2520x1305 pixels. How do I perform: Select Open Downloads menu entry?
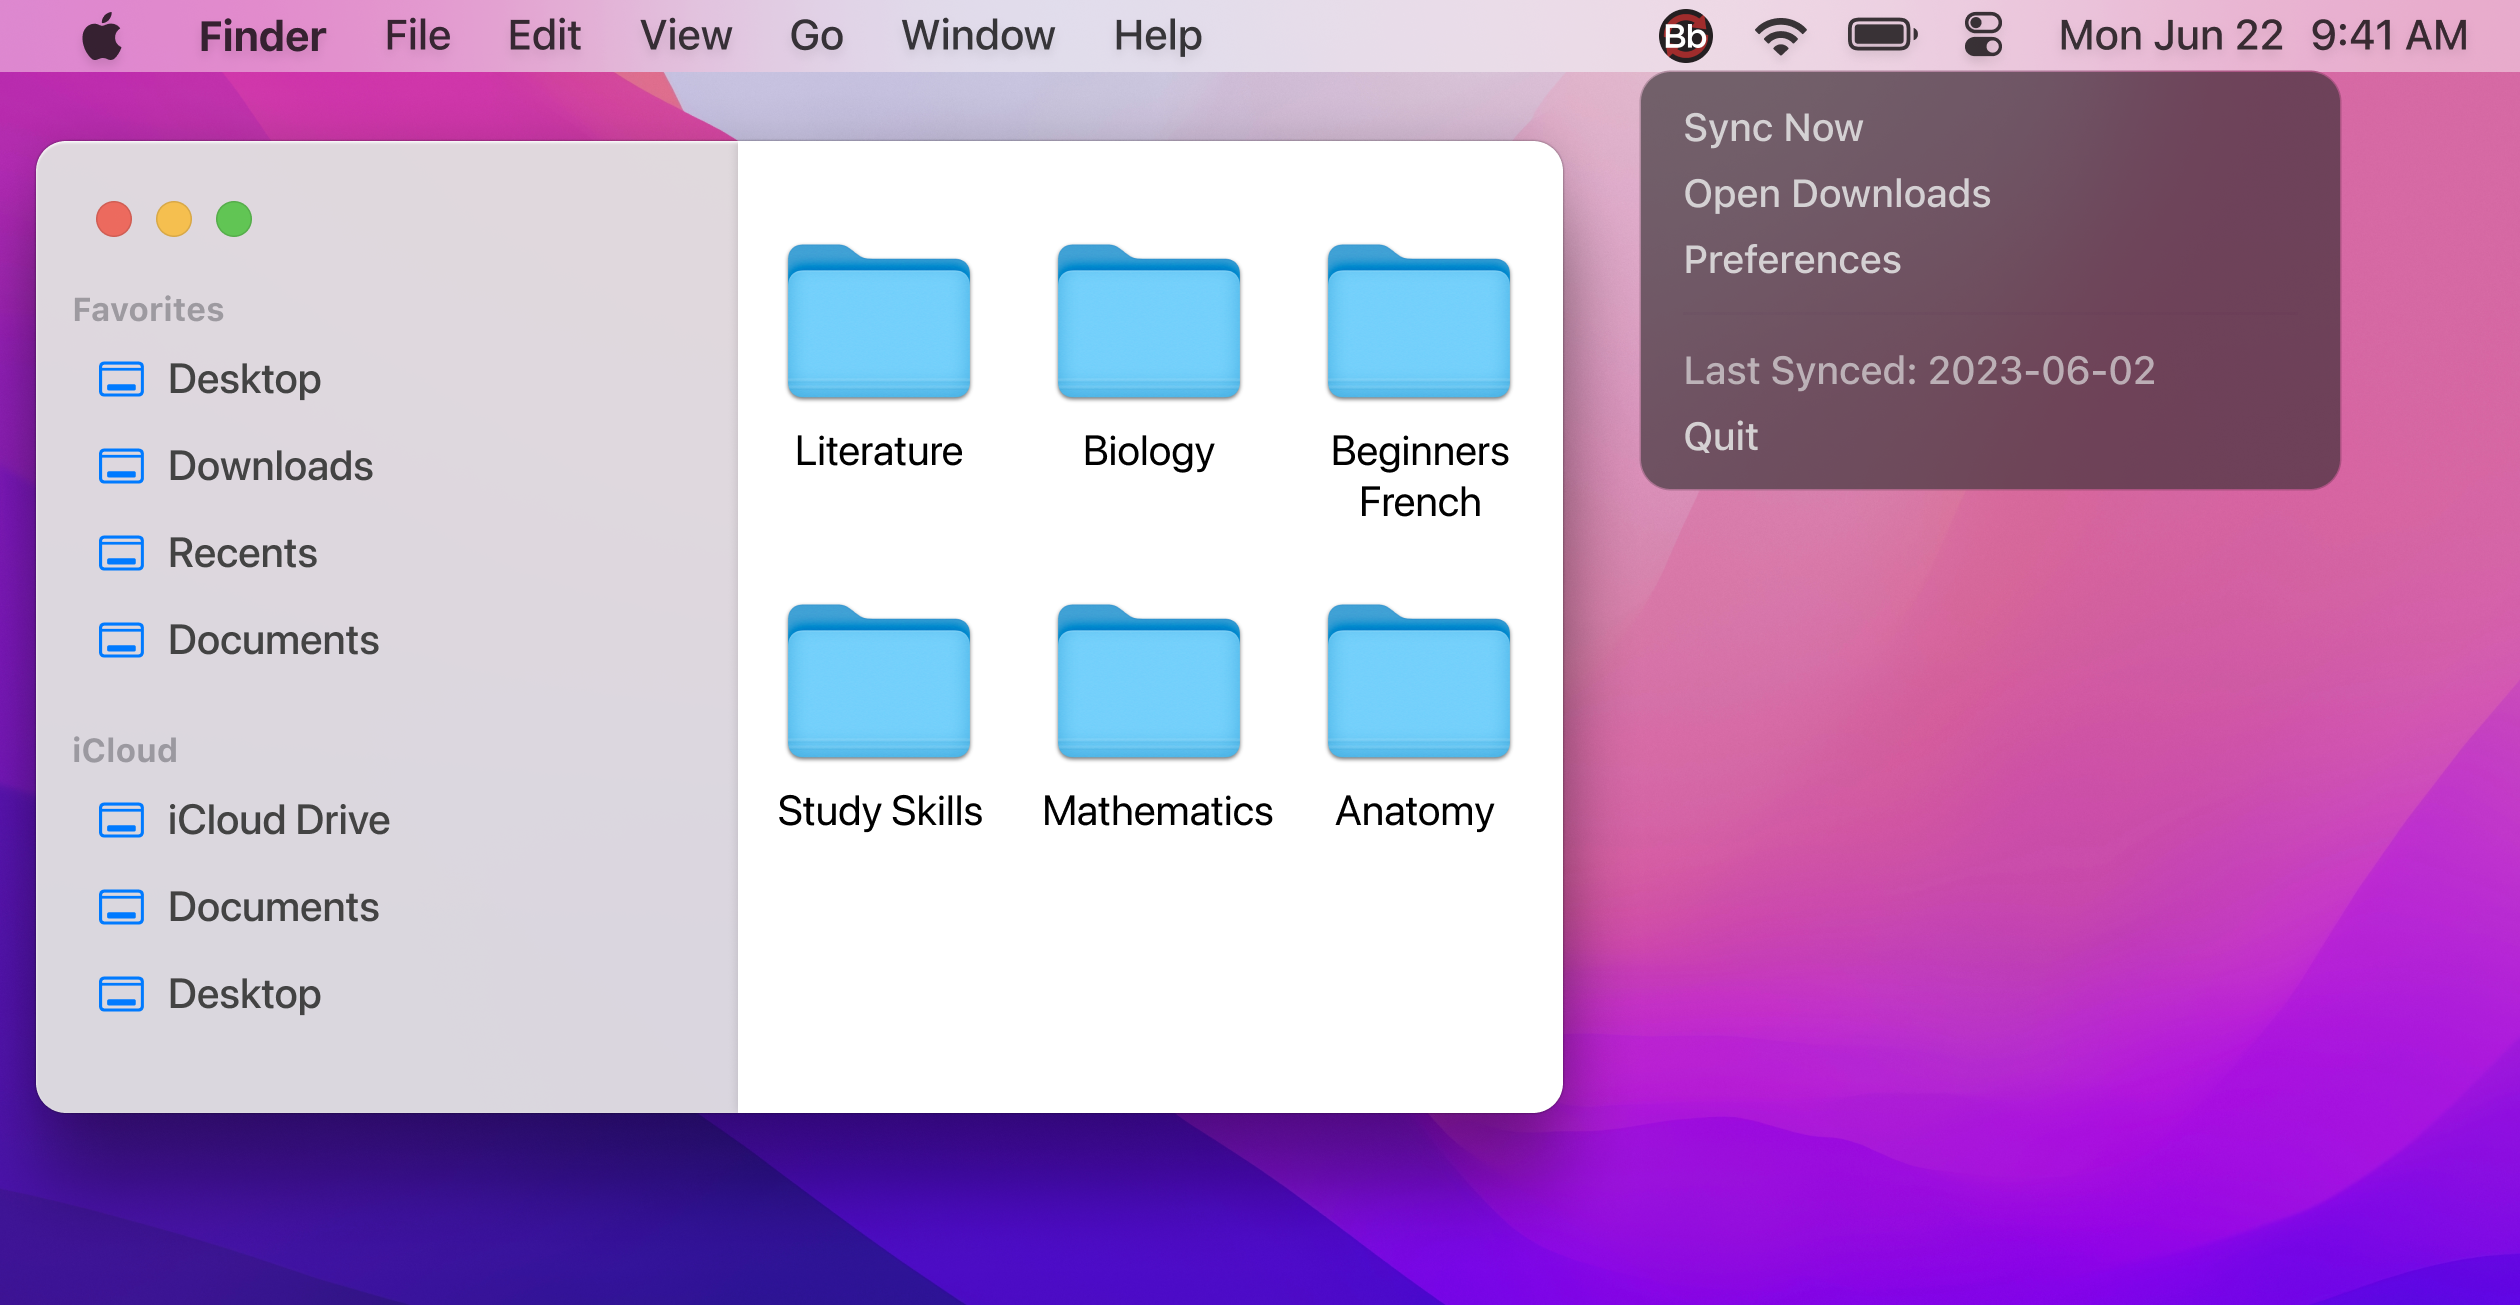1837,194
